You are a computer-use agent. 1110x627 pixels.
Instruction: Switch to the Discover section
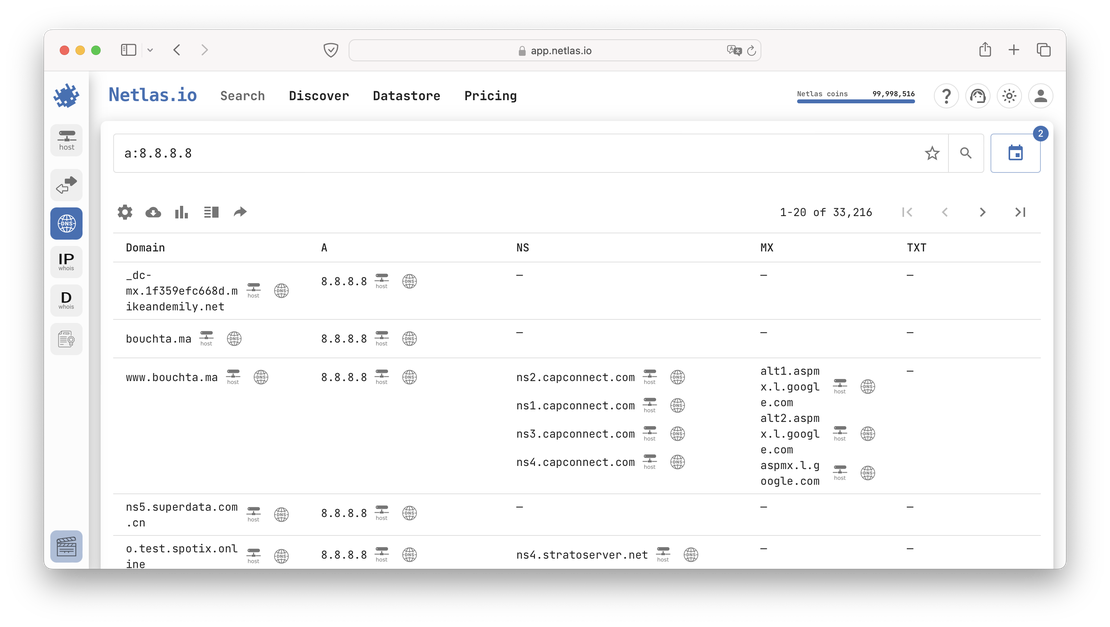319,96
